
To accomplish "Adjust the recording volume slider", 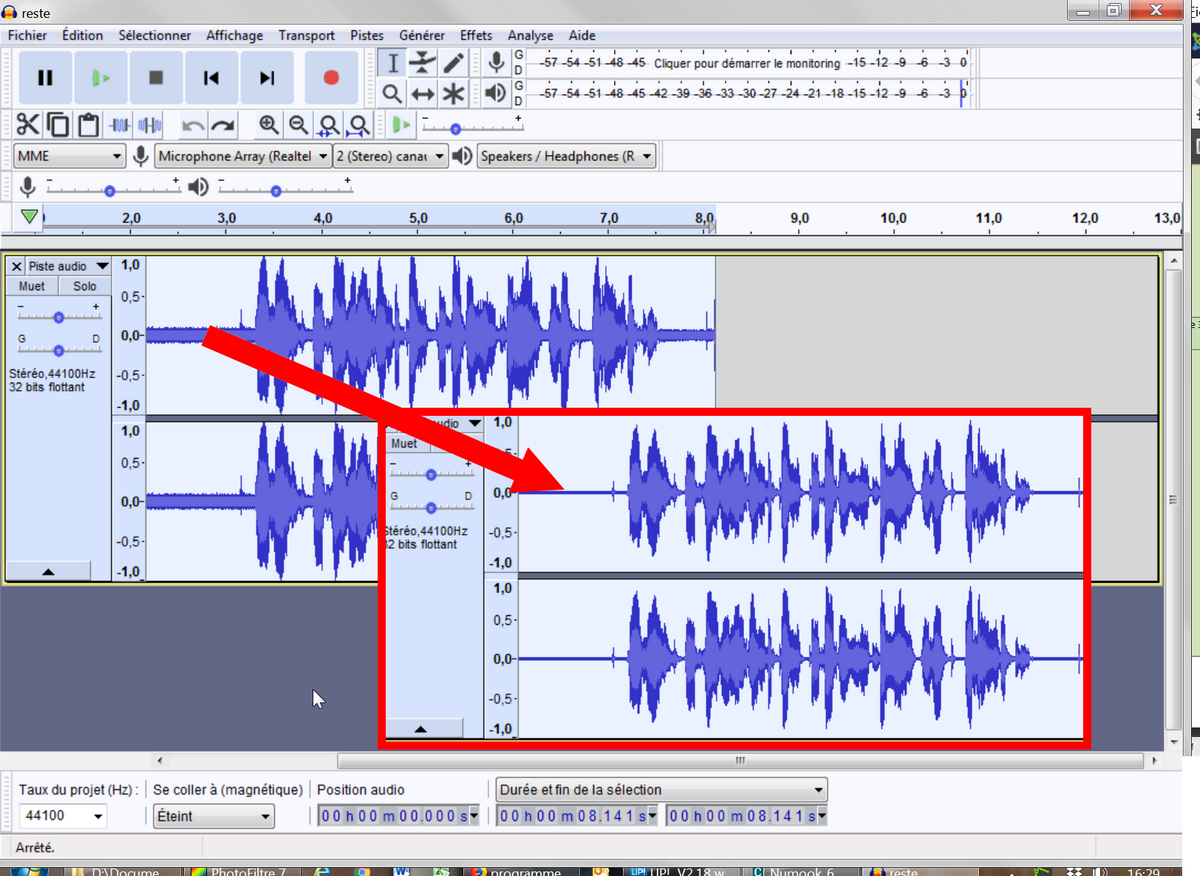I will [110, 190].
